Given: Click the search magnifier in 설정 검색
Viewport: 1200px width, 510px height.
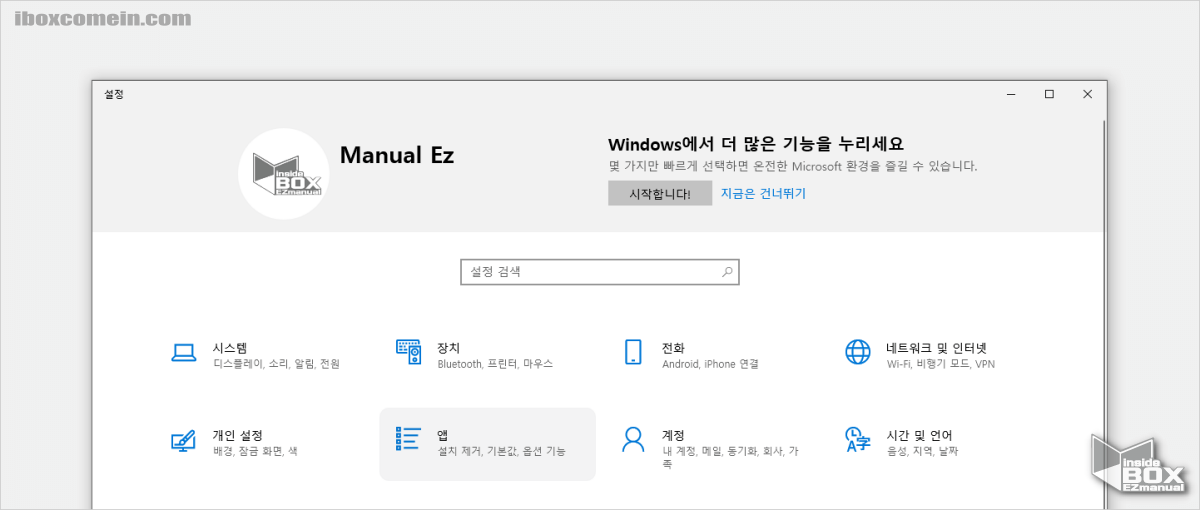Looking at the screenshot, I should pos(727,271).
